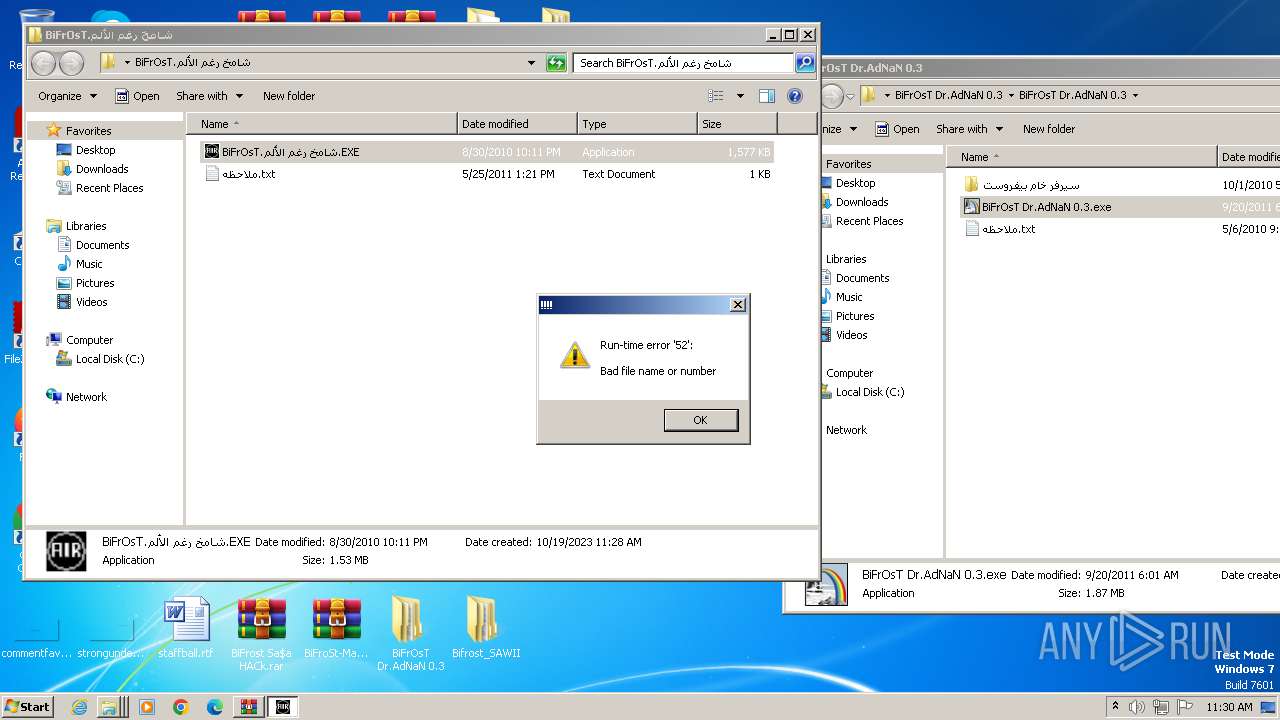Viewport: 1280px width, 720px height.
Task: Show hidden system tray icons
Action: [x=1116, y=707]
